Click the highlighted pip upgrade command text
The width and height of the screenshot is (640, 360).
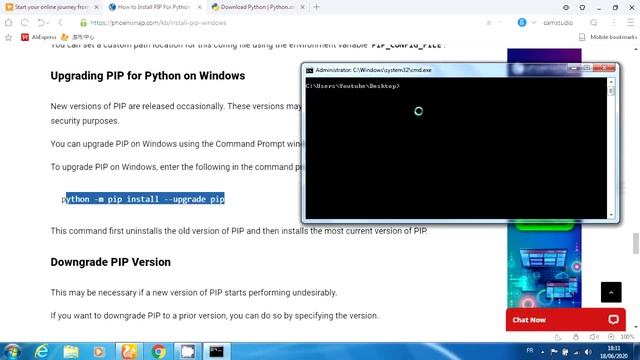145,199
